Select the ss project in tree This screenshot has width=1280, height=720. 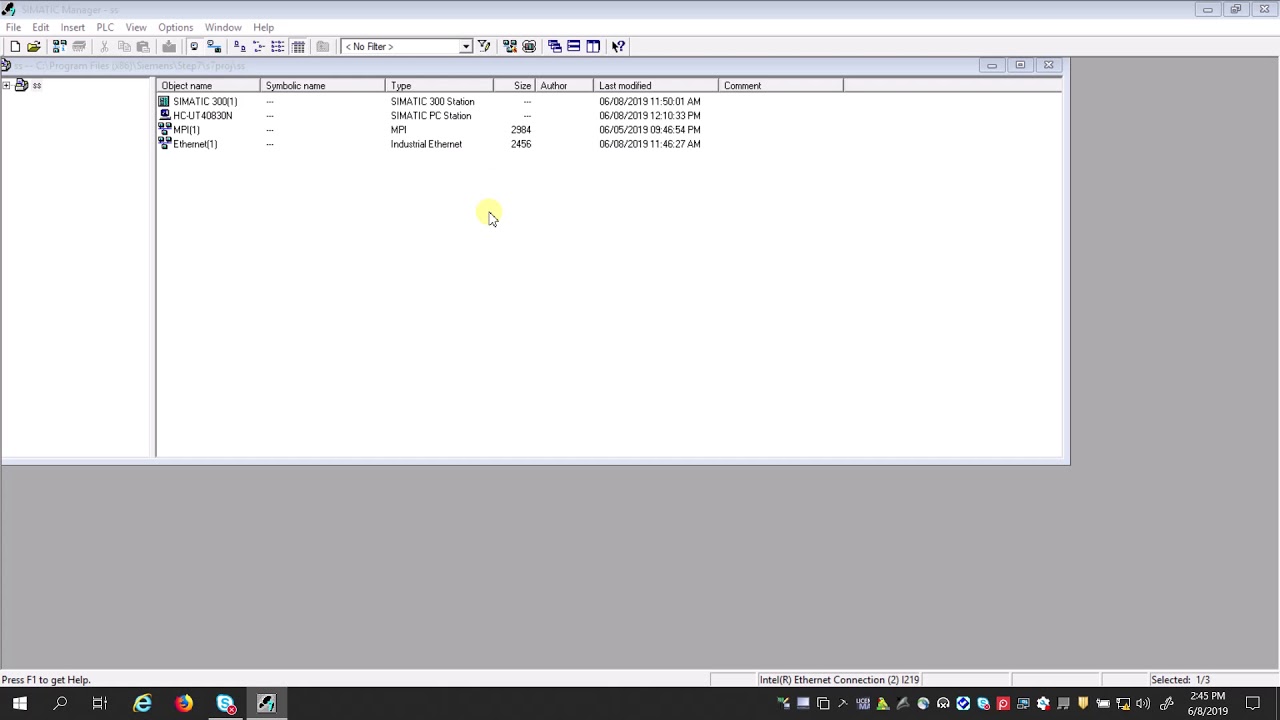coord(37,85)
